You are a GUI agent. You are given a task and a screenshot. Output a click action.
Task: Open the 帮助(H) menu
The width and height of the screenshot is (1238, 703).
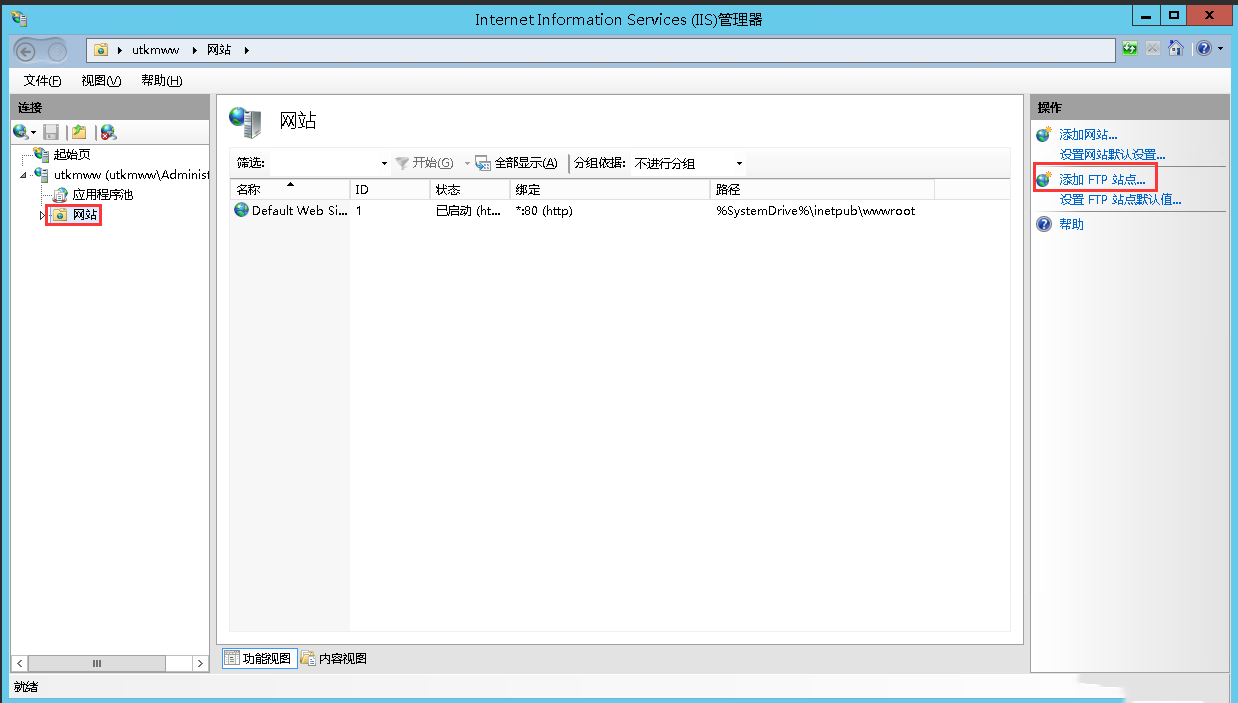pyautogui.click(x=161, y=81)
